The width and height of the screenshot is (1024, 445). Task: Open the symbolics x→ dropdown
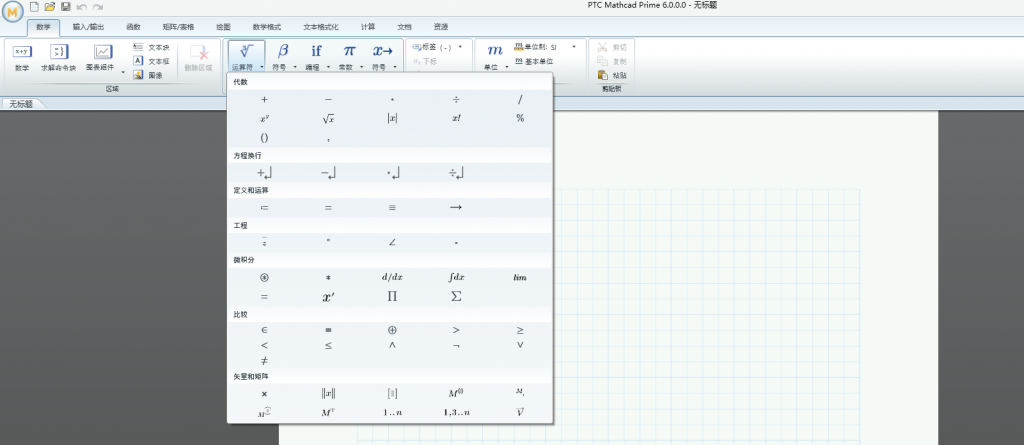(x=383, y=58)
